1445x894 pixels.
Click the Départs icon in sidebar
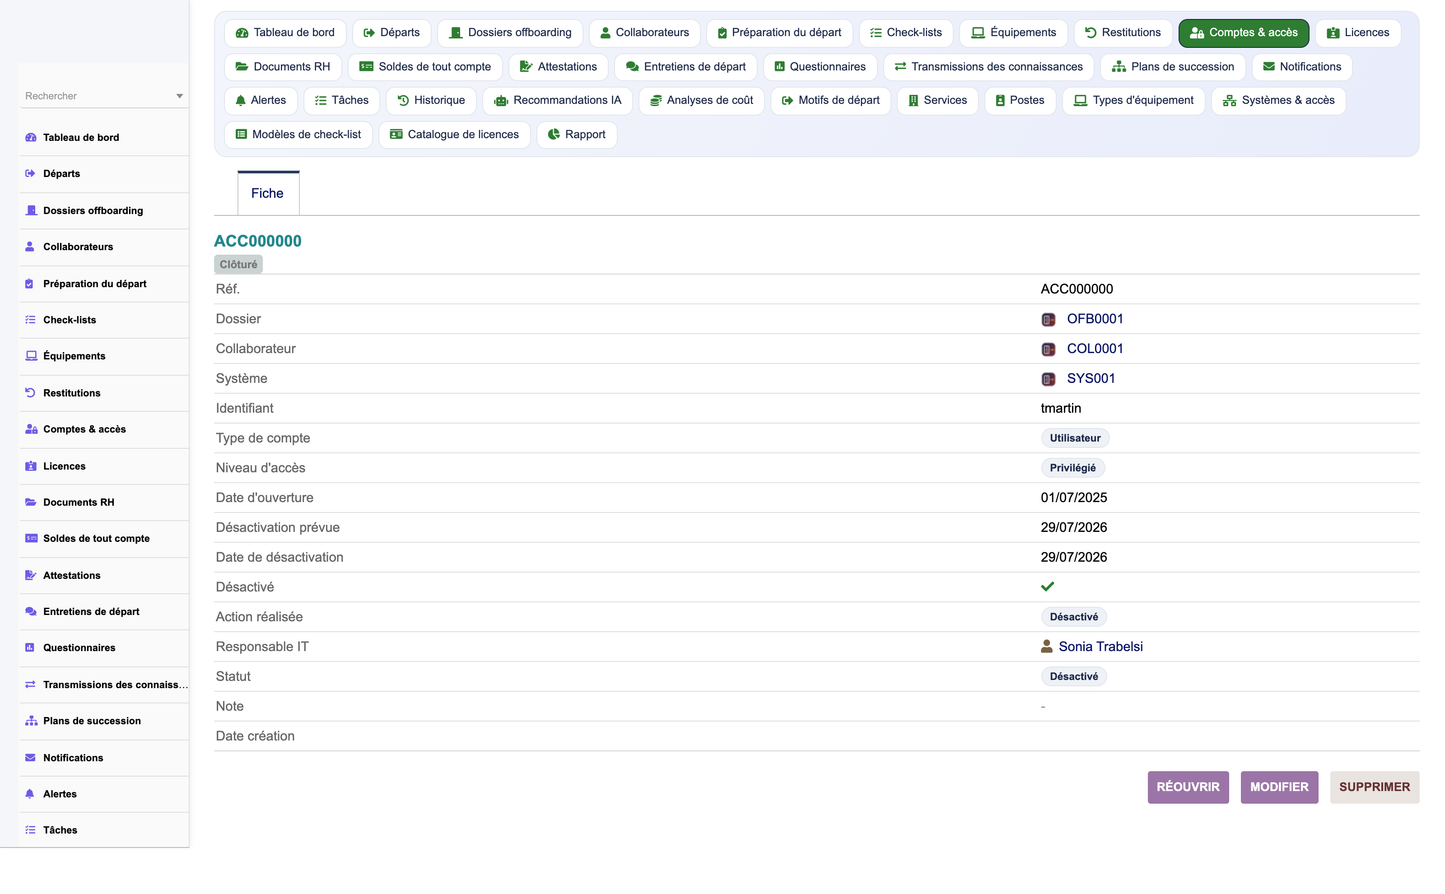click(x=31, y=174)
